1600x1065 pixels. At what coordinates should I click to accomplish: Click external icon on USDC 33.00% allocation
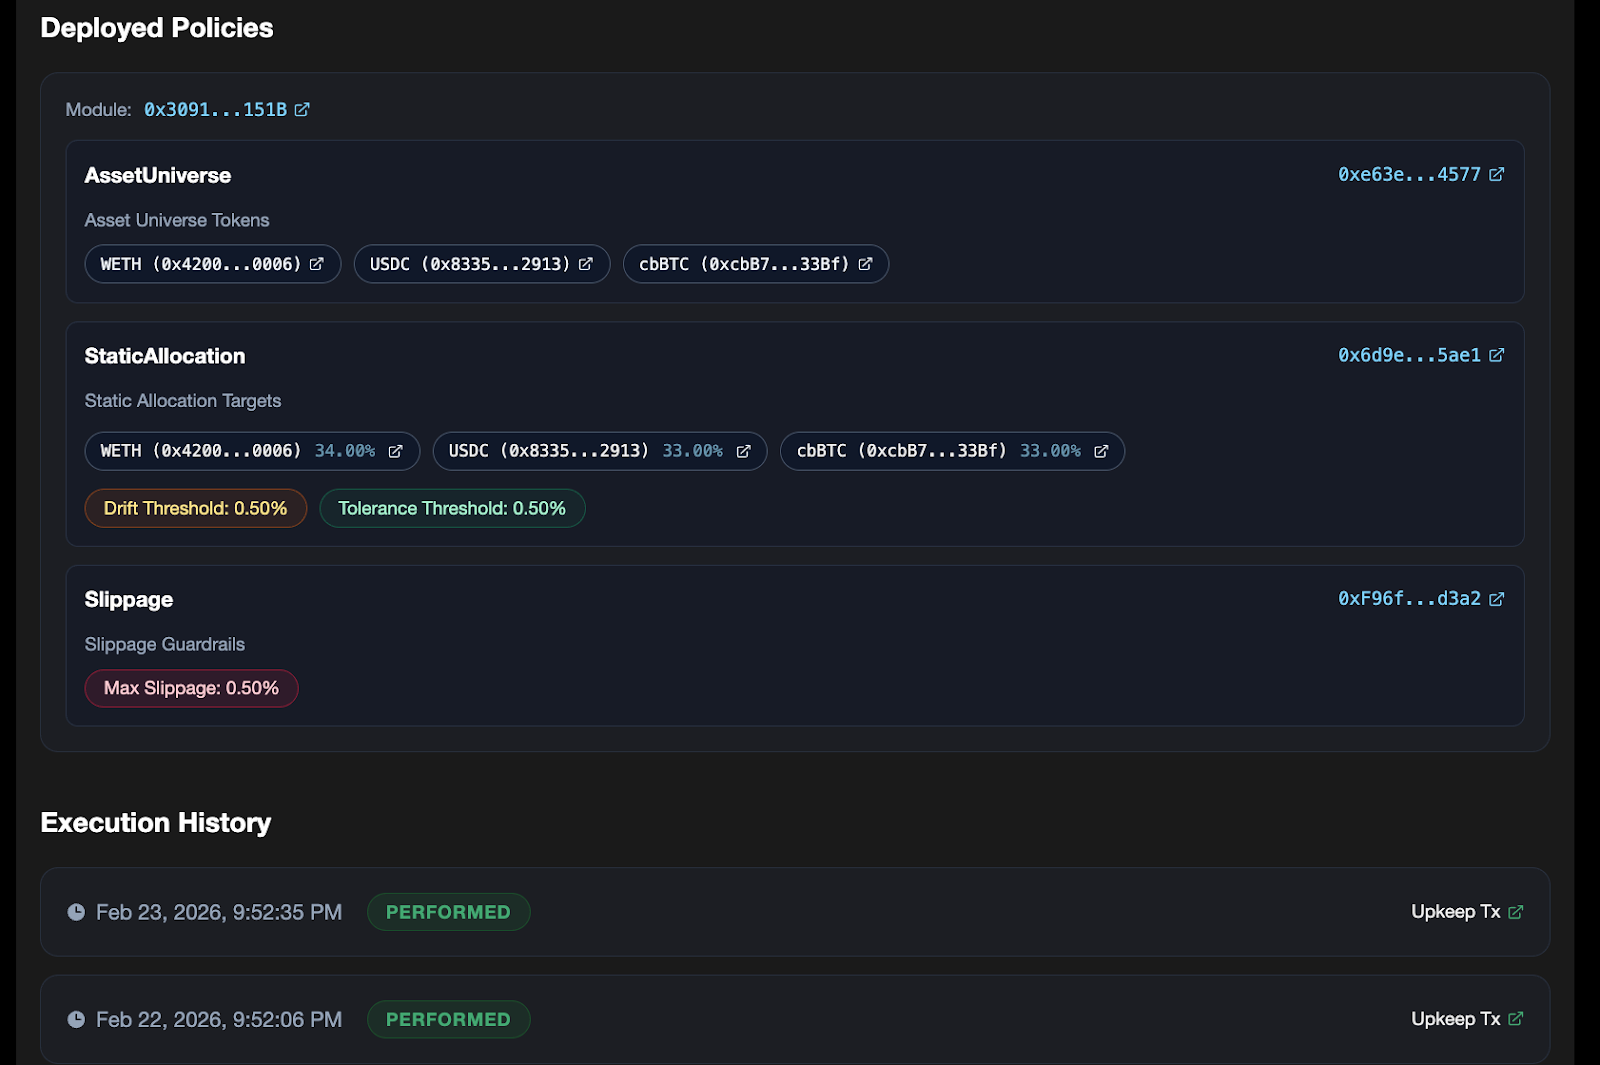click(x=743, y=451)
